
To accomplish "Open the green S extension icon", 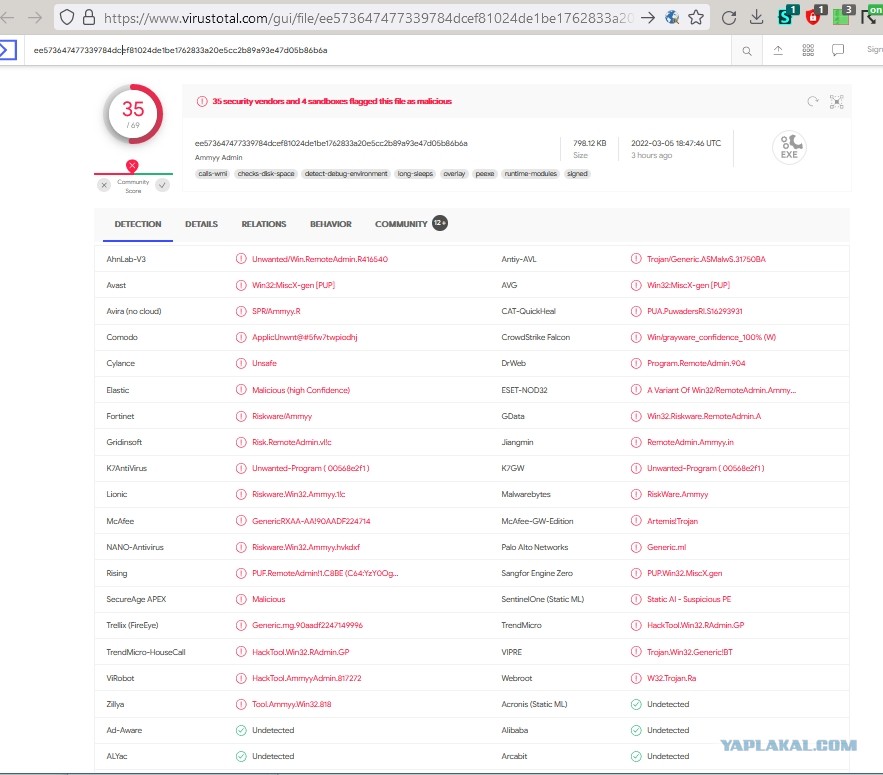I will 787,16.
